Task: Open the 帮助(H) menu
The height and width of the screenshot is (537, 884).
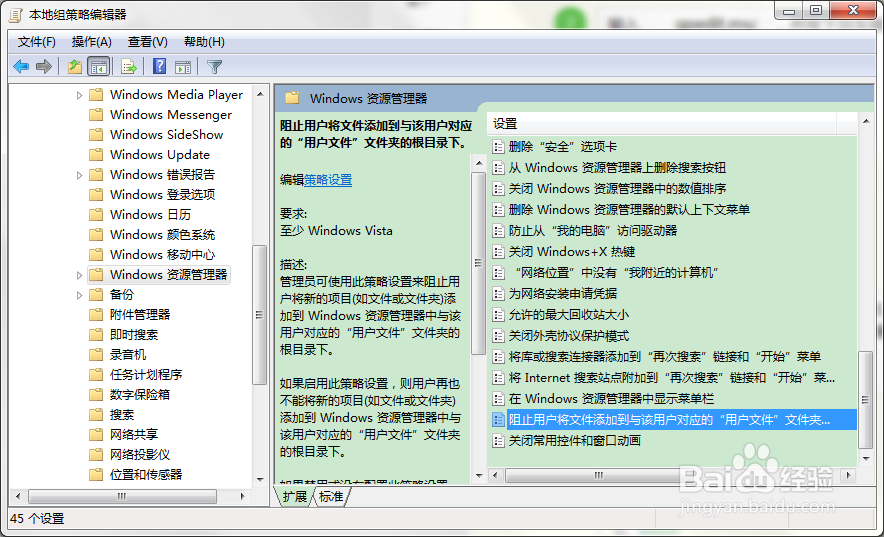Action: [x=204, y=42]
